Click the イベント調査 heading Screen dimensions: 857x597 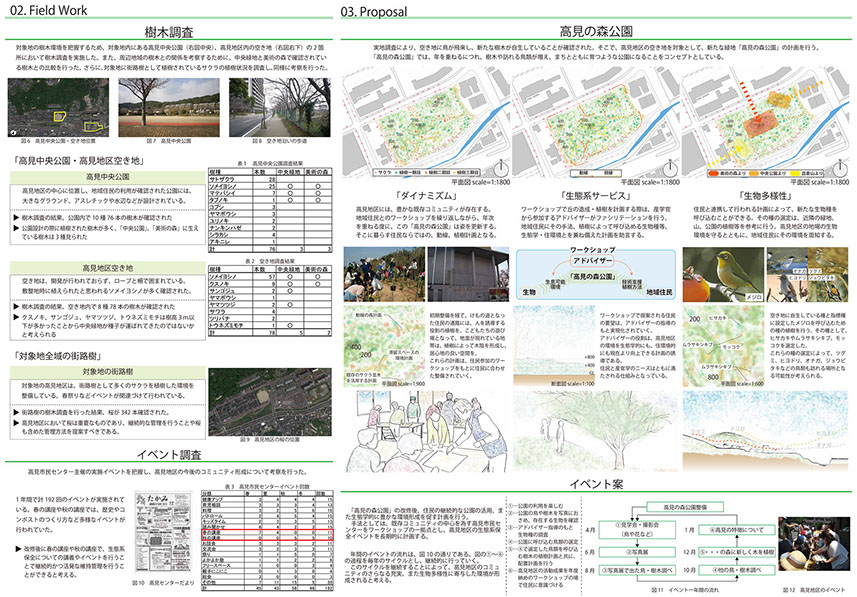point(169,455)
